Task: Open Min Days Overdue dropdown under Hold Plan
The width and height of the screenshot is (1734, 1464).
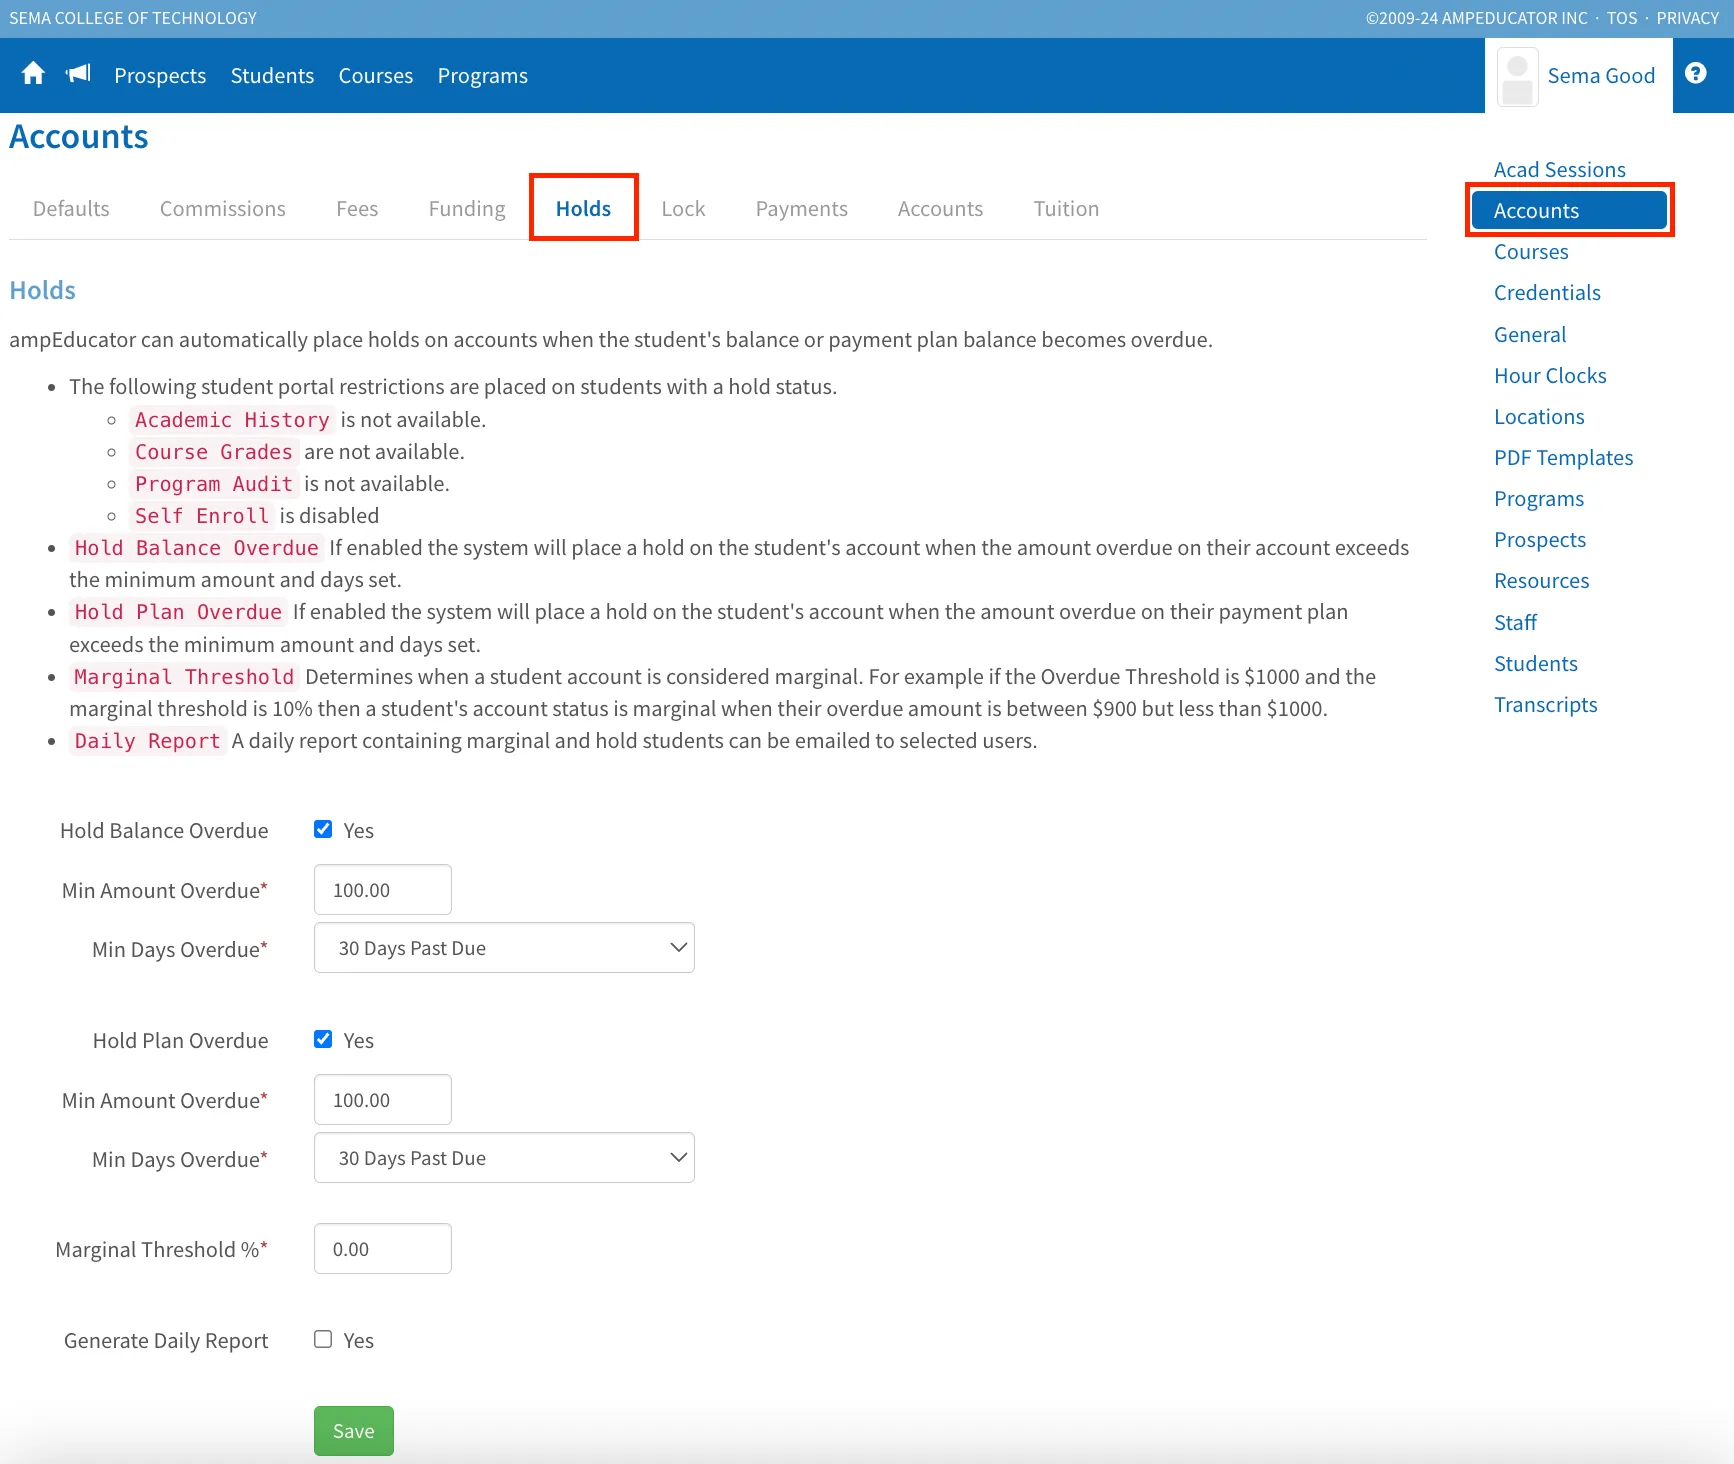Action: coord(504,1158)
